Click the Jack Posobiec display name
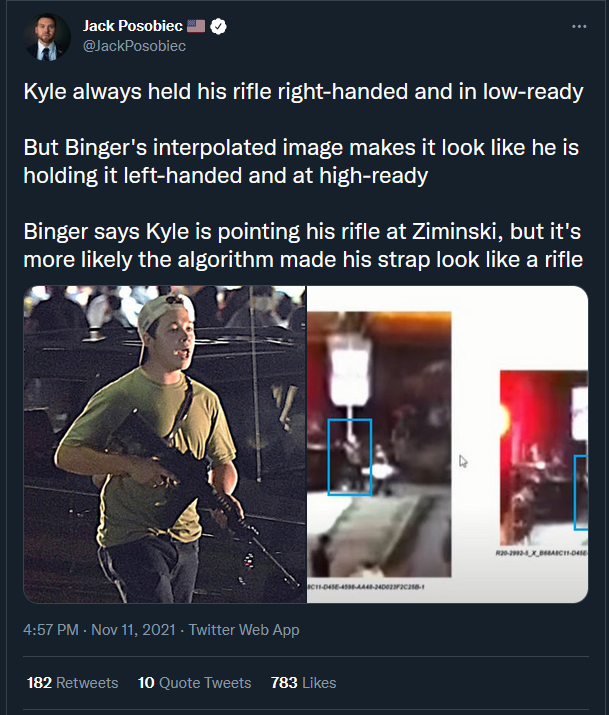609x715 pixels. point(133,26)
